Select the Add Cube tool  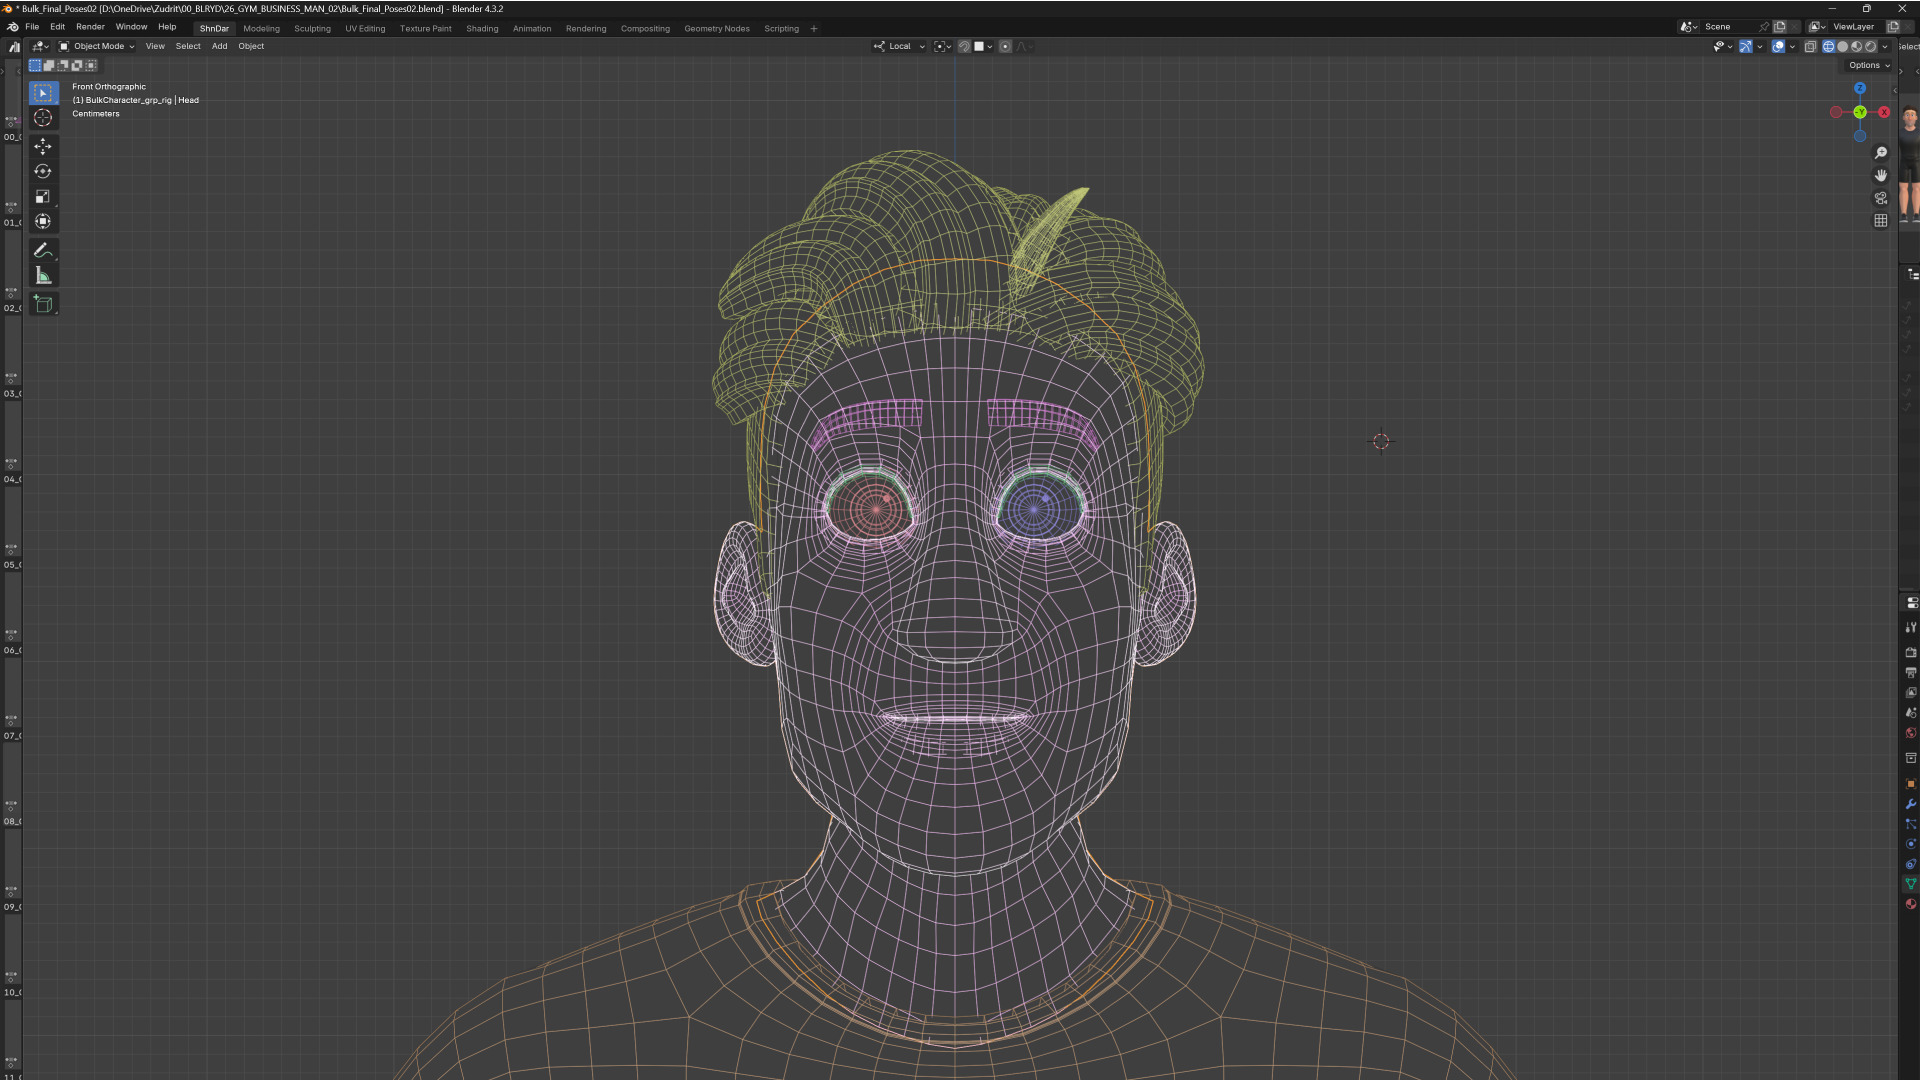(x=43, y=304)
